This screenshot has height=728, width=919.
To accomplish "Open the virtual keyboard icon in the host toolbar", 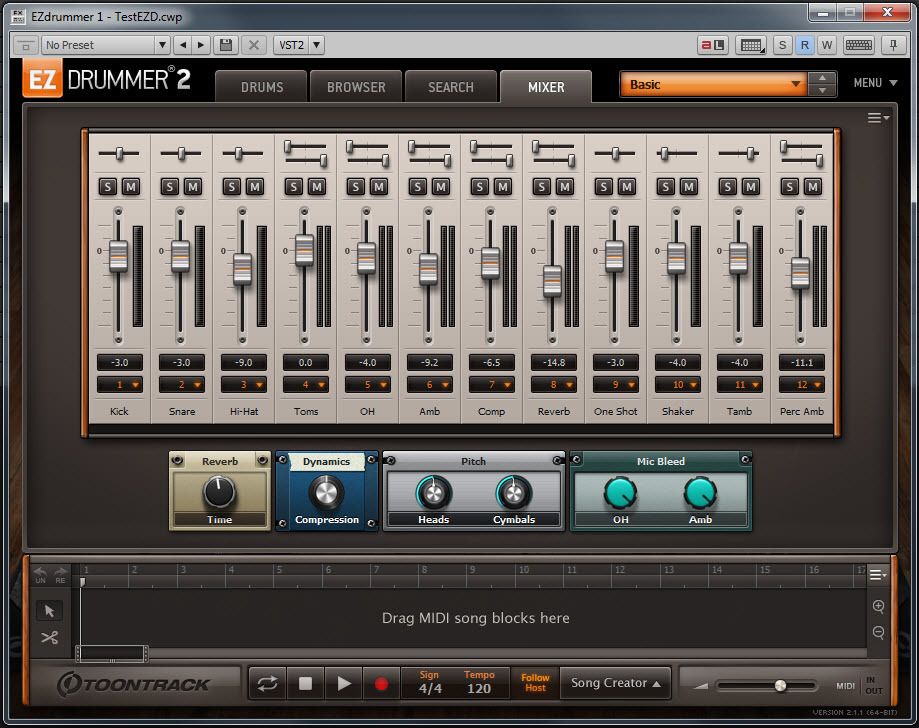I will click(859, 45).
